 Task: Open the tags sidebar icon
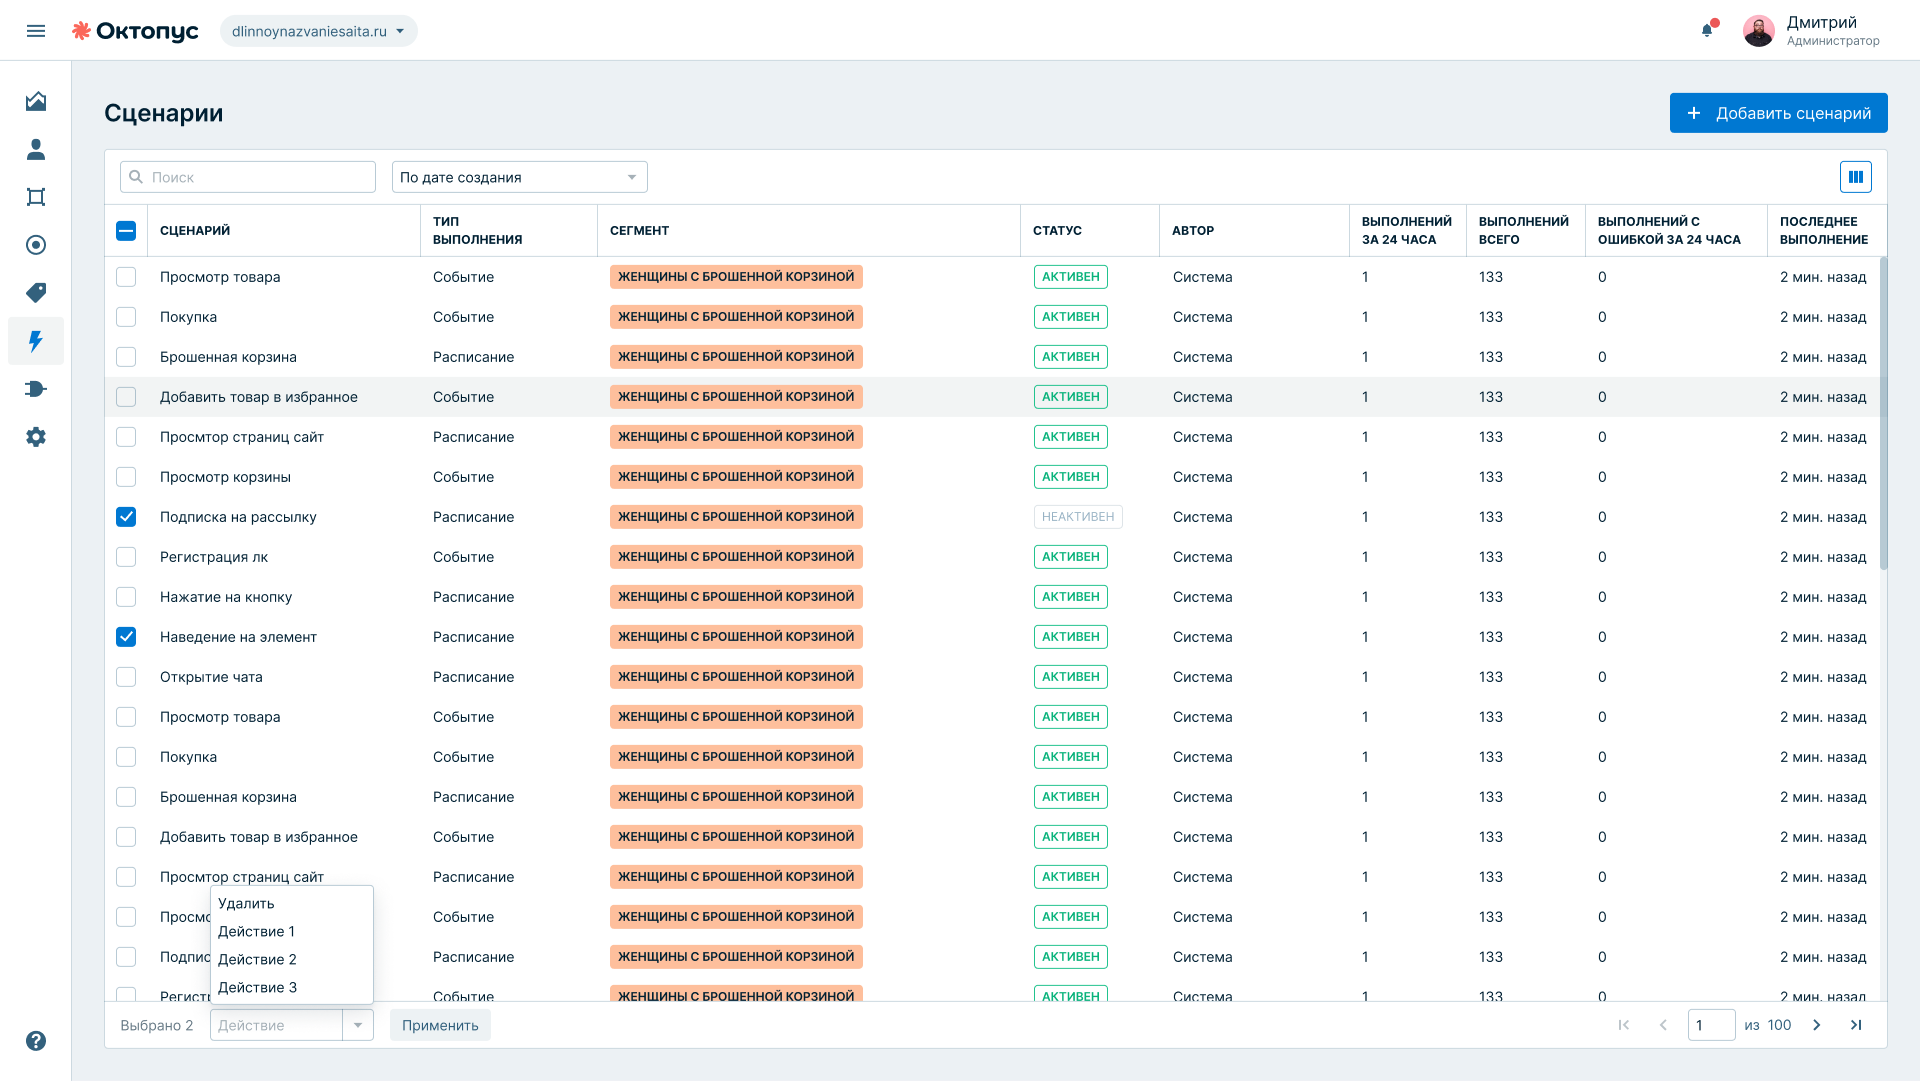pos(36,293)
